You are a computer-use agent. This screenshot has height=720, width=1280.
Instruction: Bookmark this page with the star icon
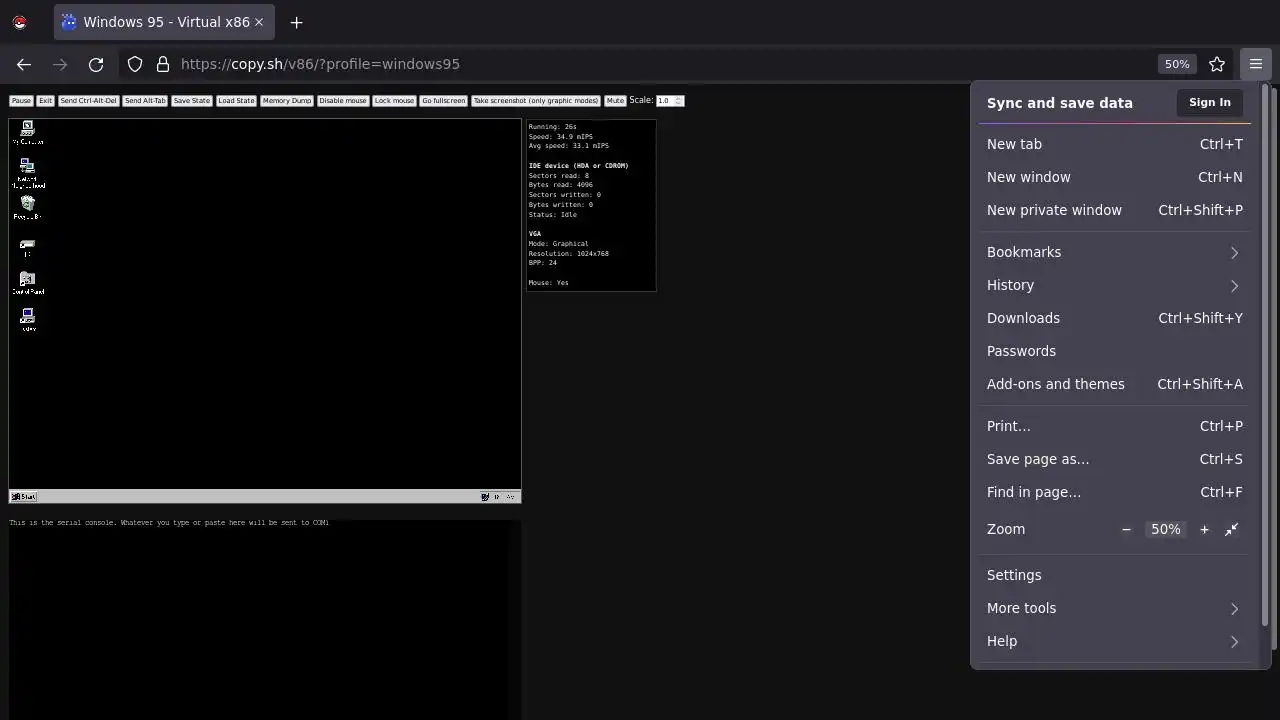1217,64
